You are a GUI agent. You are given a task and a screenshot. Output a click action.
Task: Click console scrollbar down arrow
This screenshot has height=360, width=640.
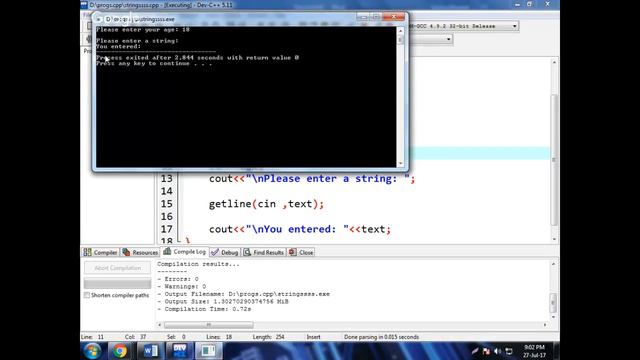tap(400, 163)
